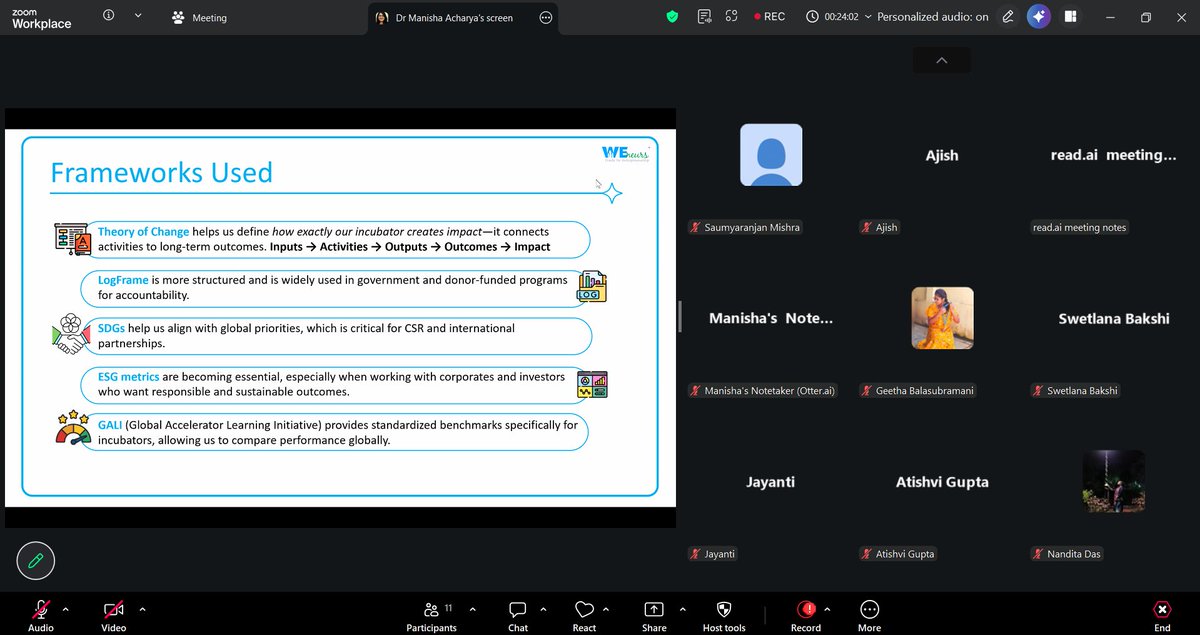The width and height of the screenshot is (1200, 635).
Task: Open the AI Companion sparkle icon
Action: tap(1038, 16)
